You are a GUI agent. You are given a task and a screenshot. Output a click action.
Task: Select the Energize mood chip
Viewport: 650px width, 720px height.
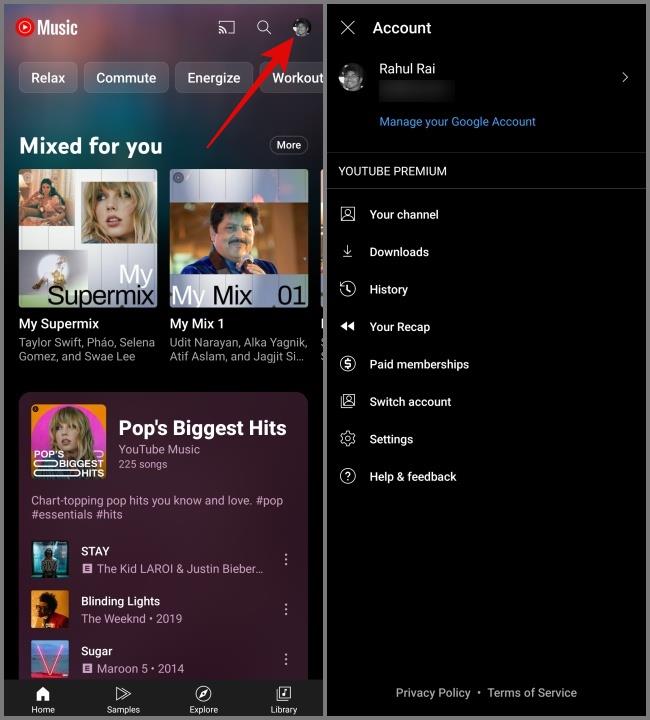click(x=214, y=78)
